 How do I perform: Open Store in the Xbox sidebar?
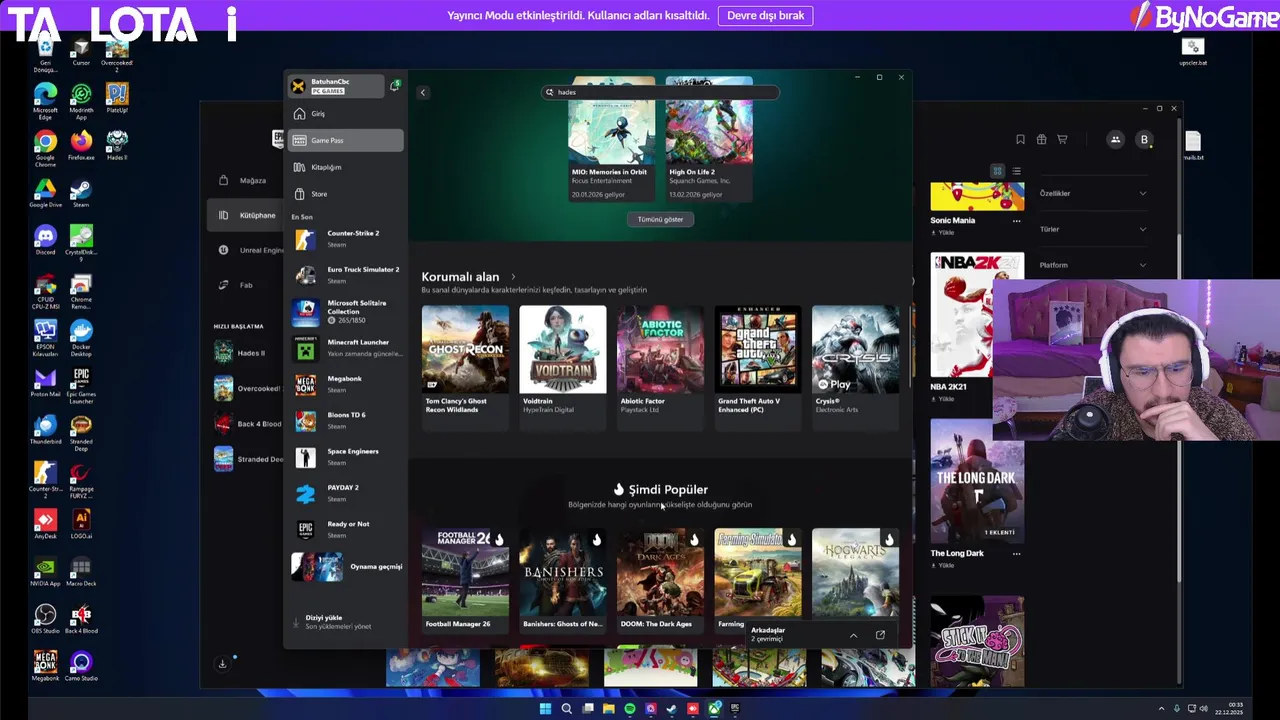point(345,194)
